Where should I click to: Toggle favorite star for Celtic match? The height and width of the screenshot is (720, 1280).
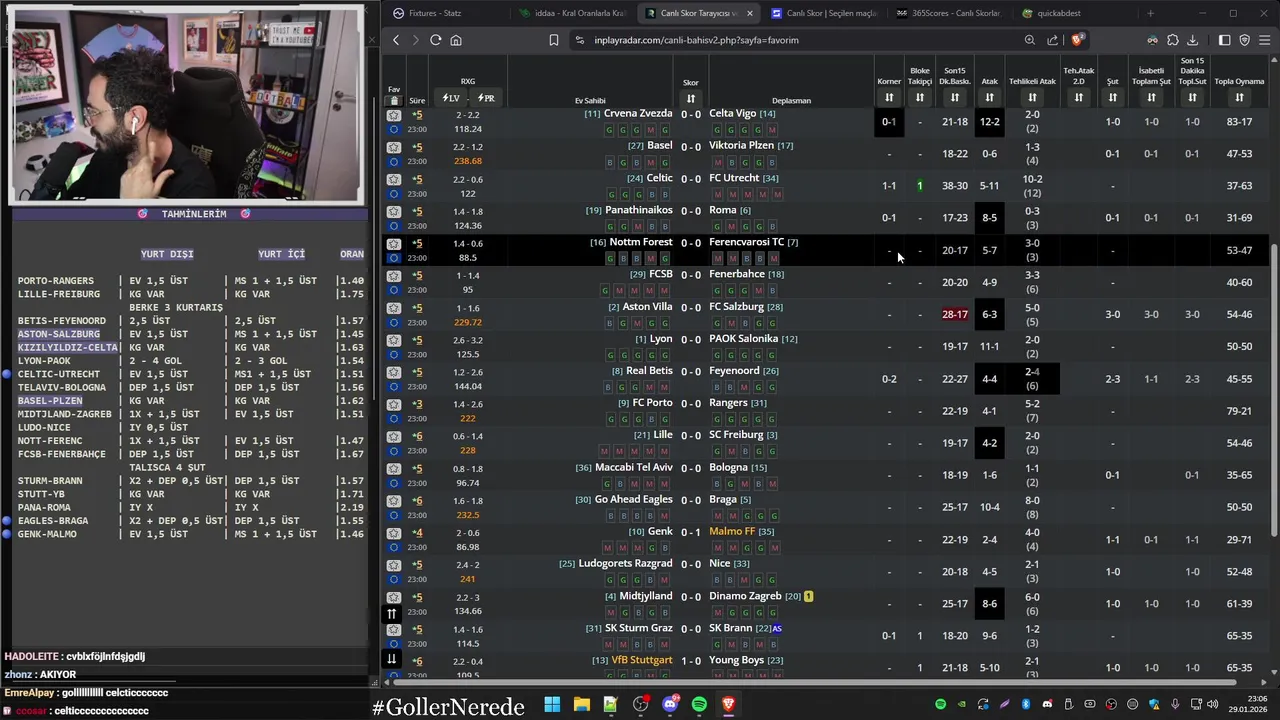[394, 179]
